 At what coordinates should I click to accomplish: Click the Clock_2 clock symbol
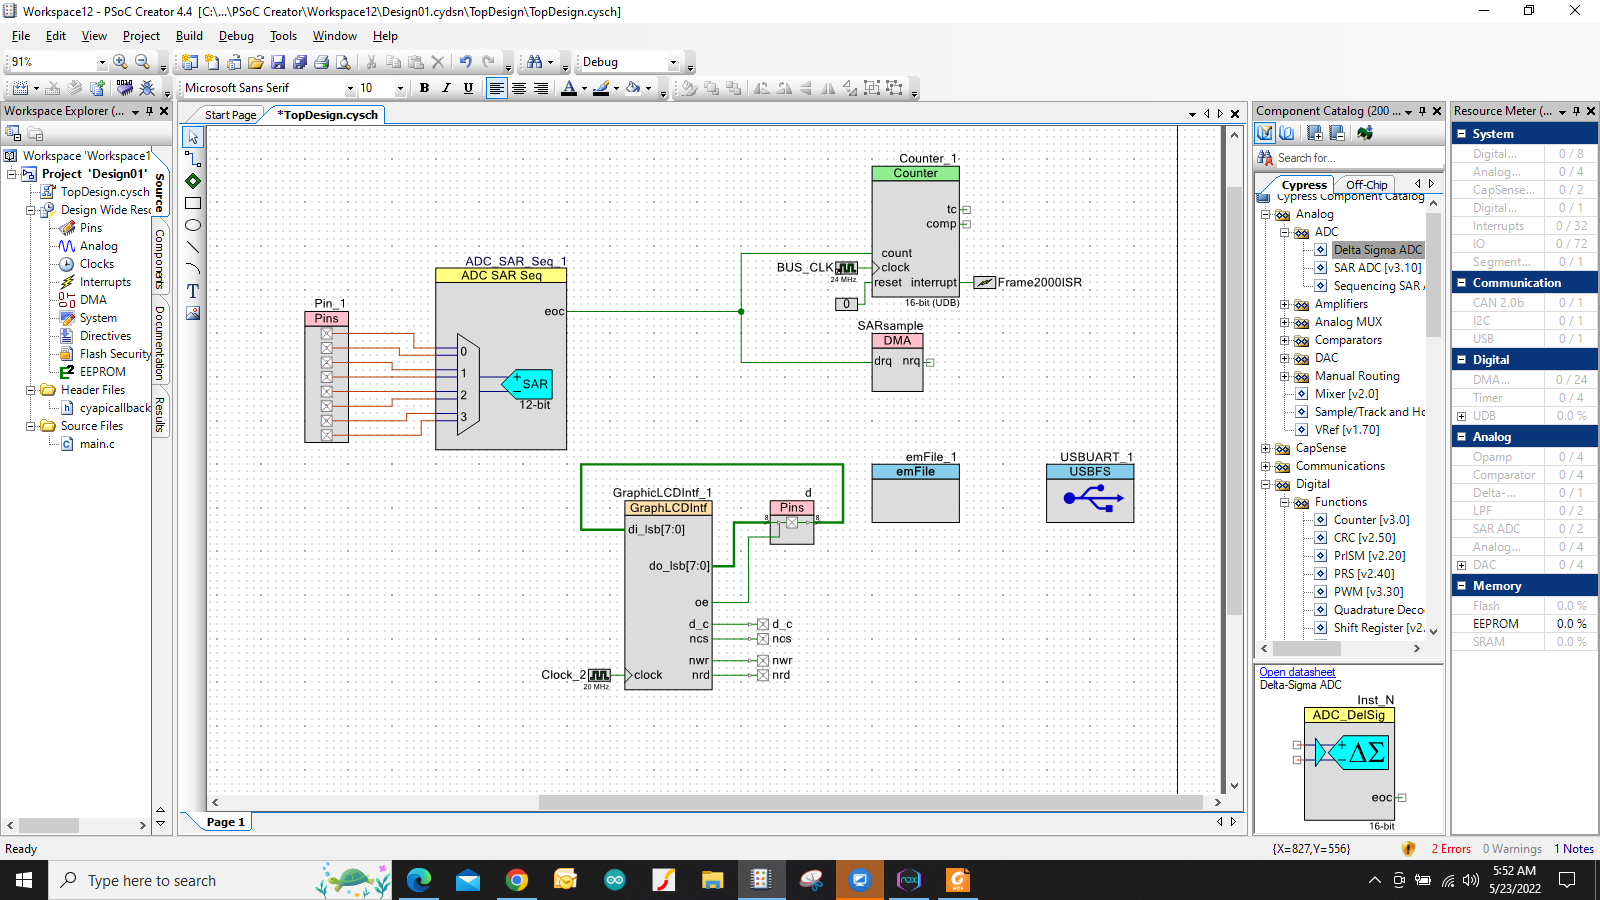(x=599, y=675)
